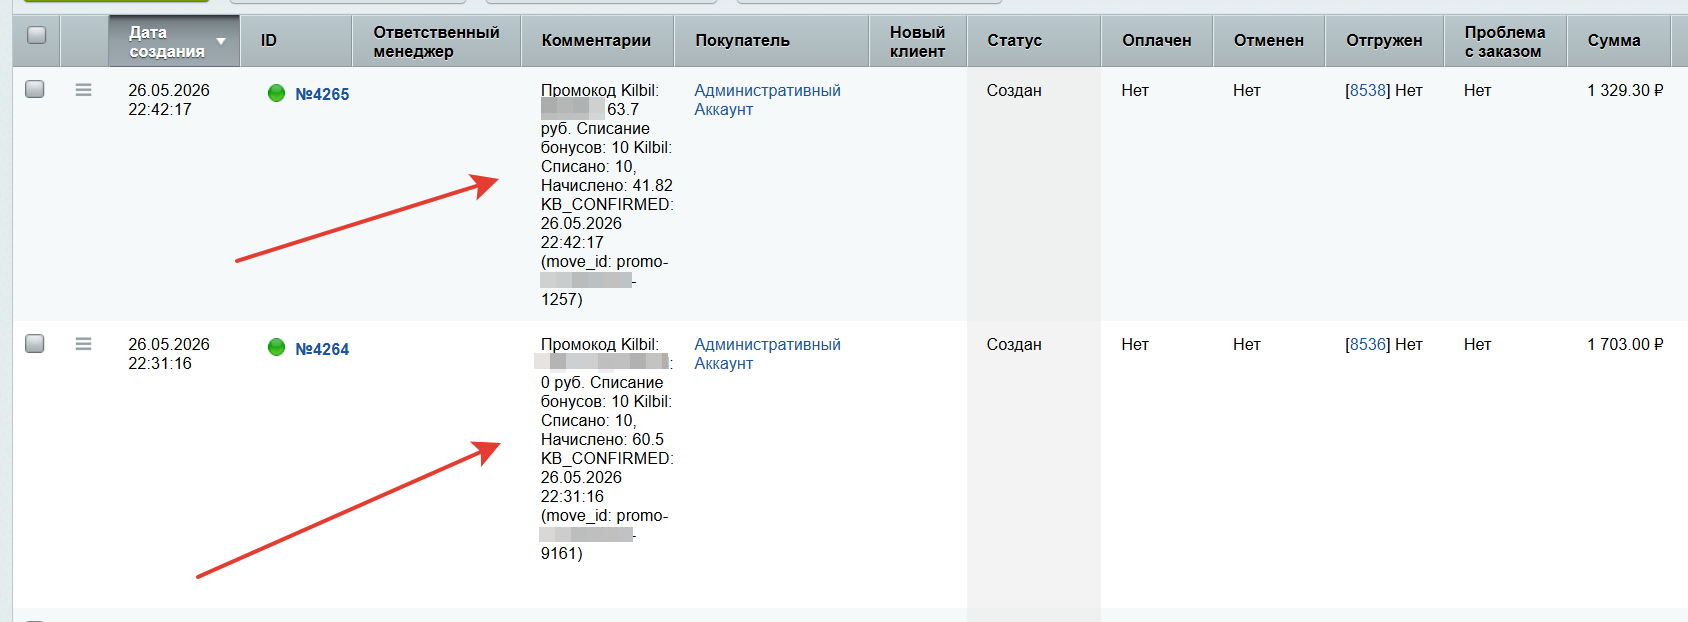Open Административный Аккаунт buyer link for №4265

(767, 100)
